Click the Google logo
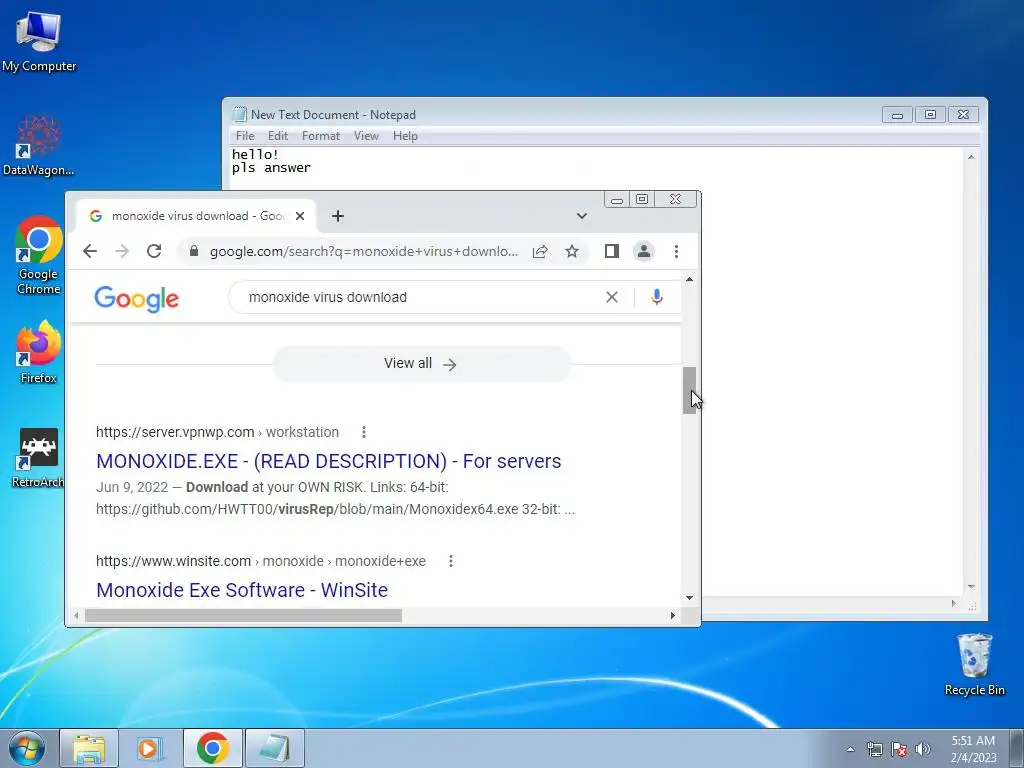The width and height of the screenshot is (1024, 768). click(x=136, y=299)
